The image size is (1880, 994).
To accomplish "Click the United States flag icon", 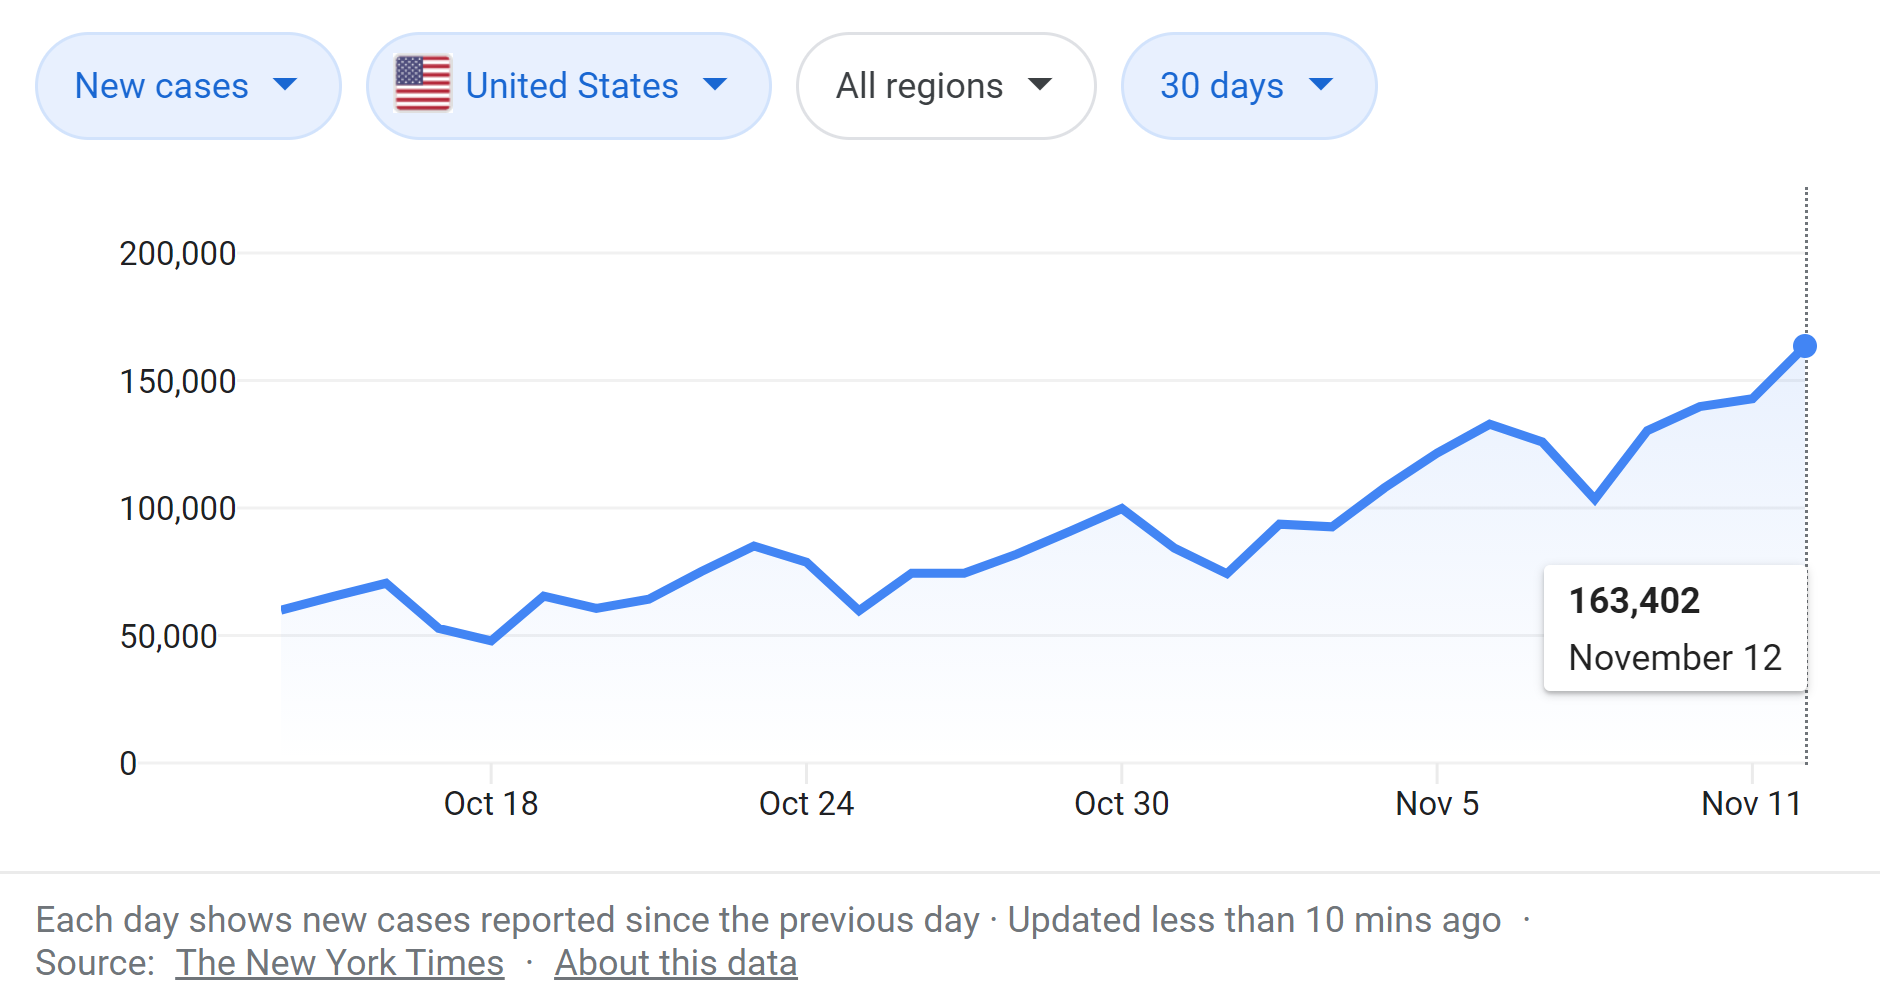I will tap(423, 84).
